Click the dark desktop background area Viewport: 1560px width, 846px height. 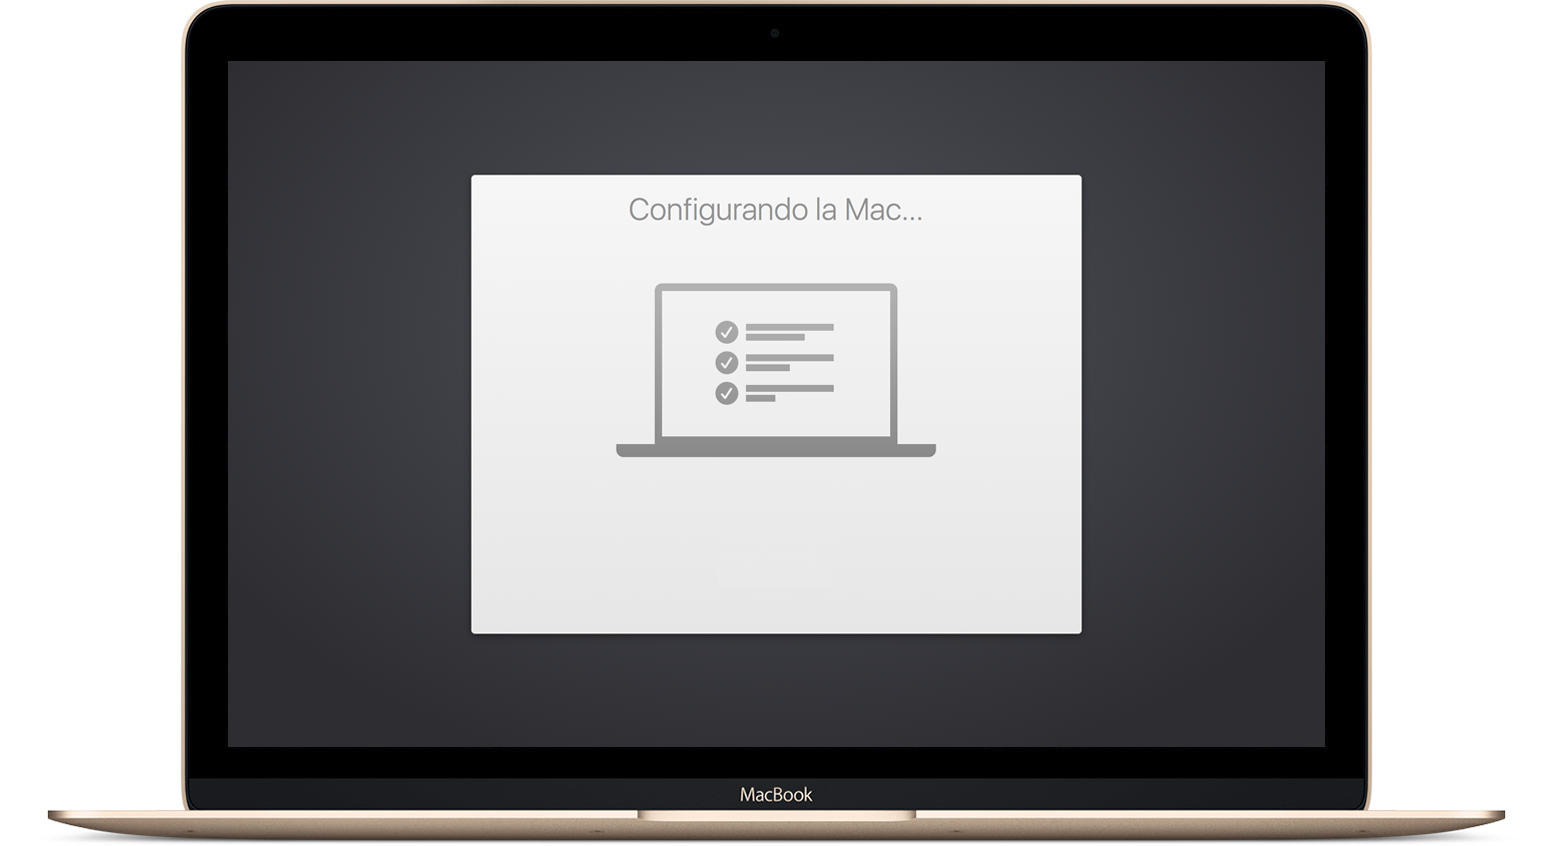point(350,400)
